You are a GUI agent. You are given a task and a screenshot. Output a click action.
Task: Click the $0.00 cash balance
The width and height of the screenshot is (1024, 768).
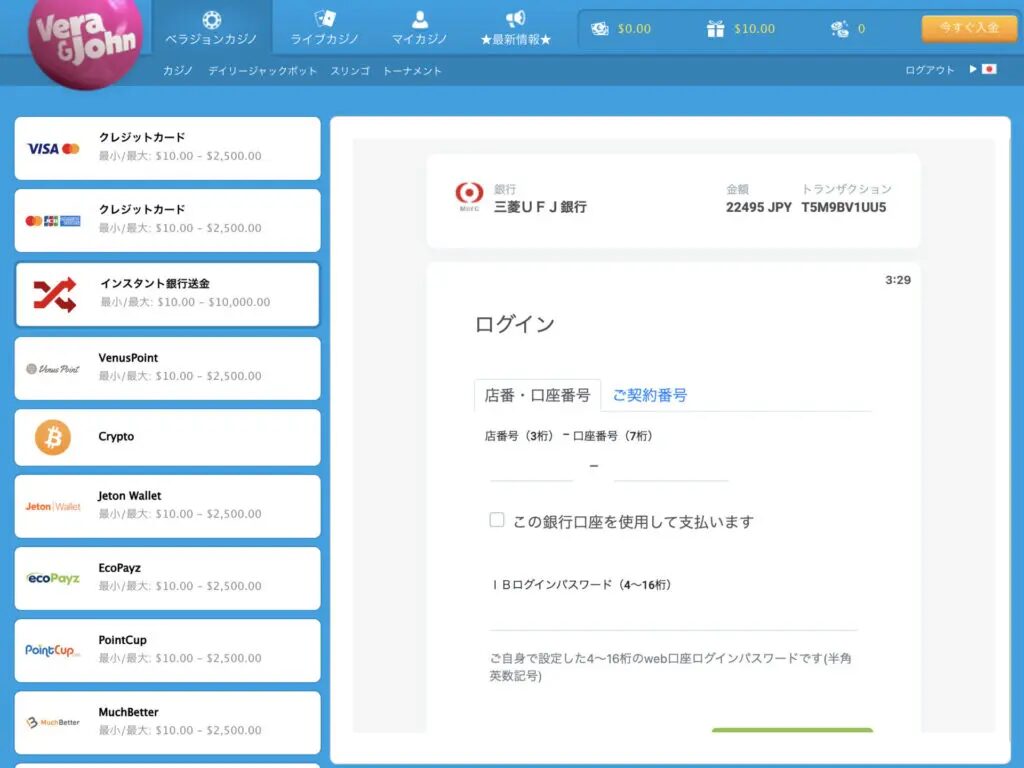[634, 29]
